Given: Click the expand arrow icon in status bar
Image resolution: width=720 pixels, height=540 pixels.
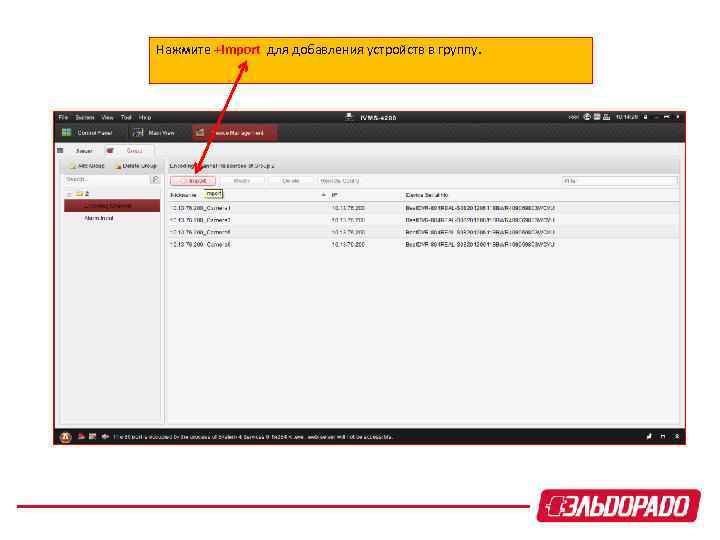Looking at the screenshot, I should click(x=677, y=437).
